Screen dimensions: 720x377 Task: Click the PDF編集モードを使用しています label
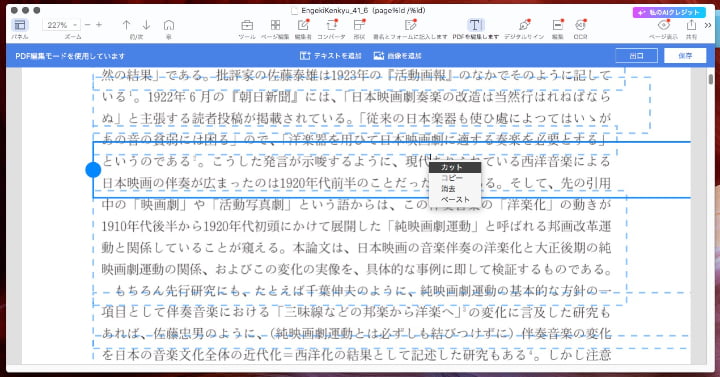70,56
